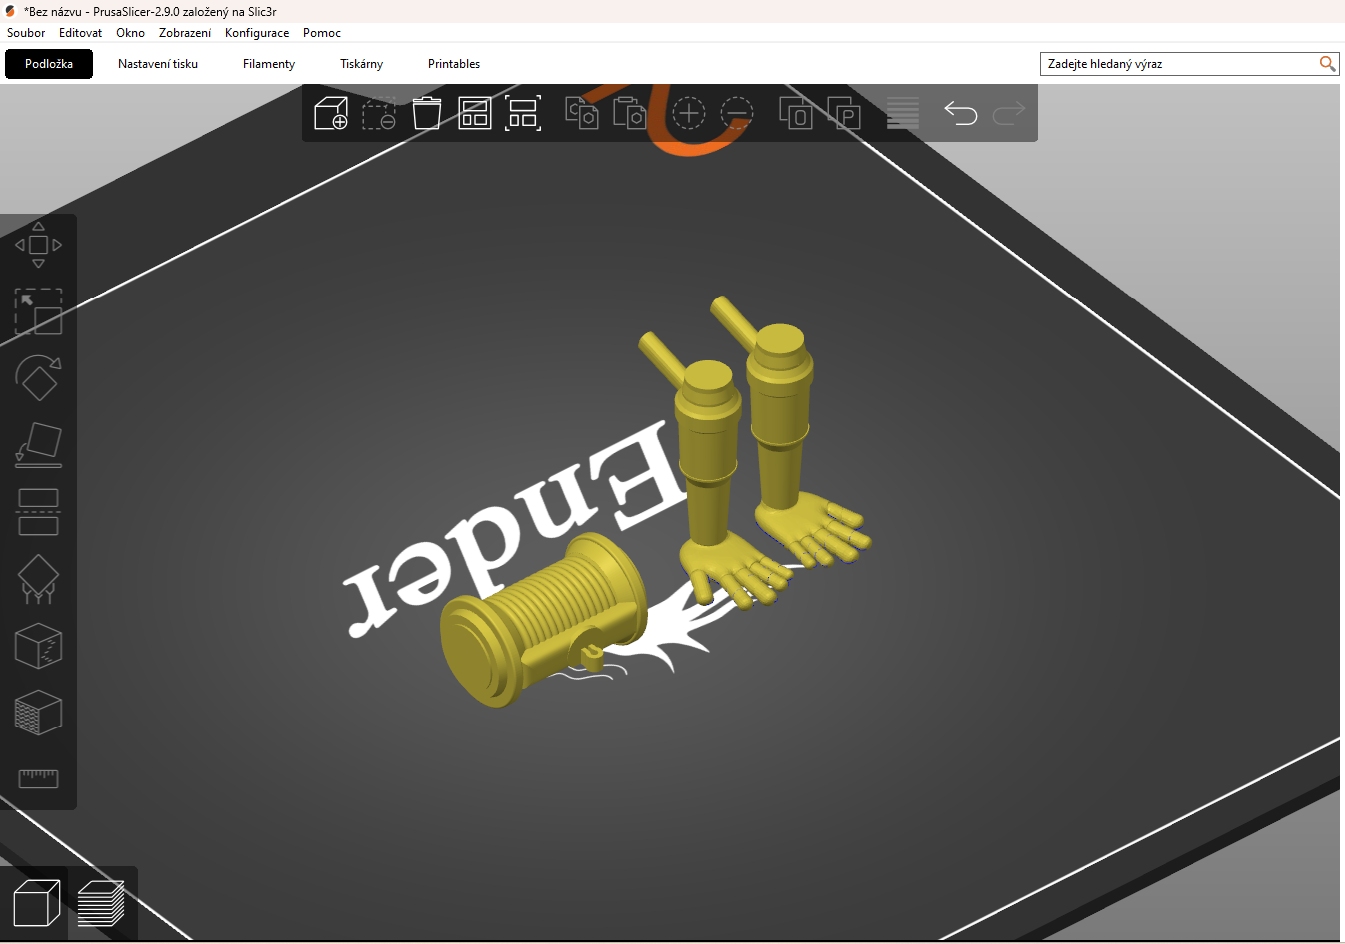
Task: Select the Paint-on supports tool
Action: pyautogui.click(x=38, y=579)
